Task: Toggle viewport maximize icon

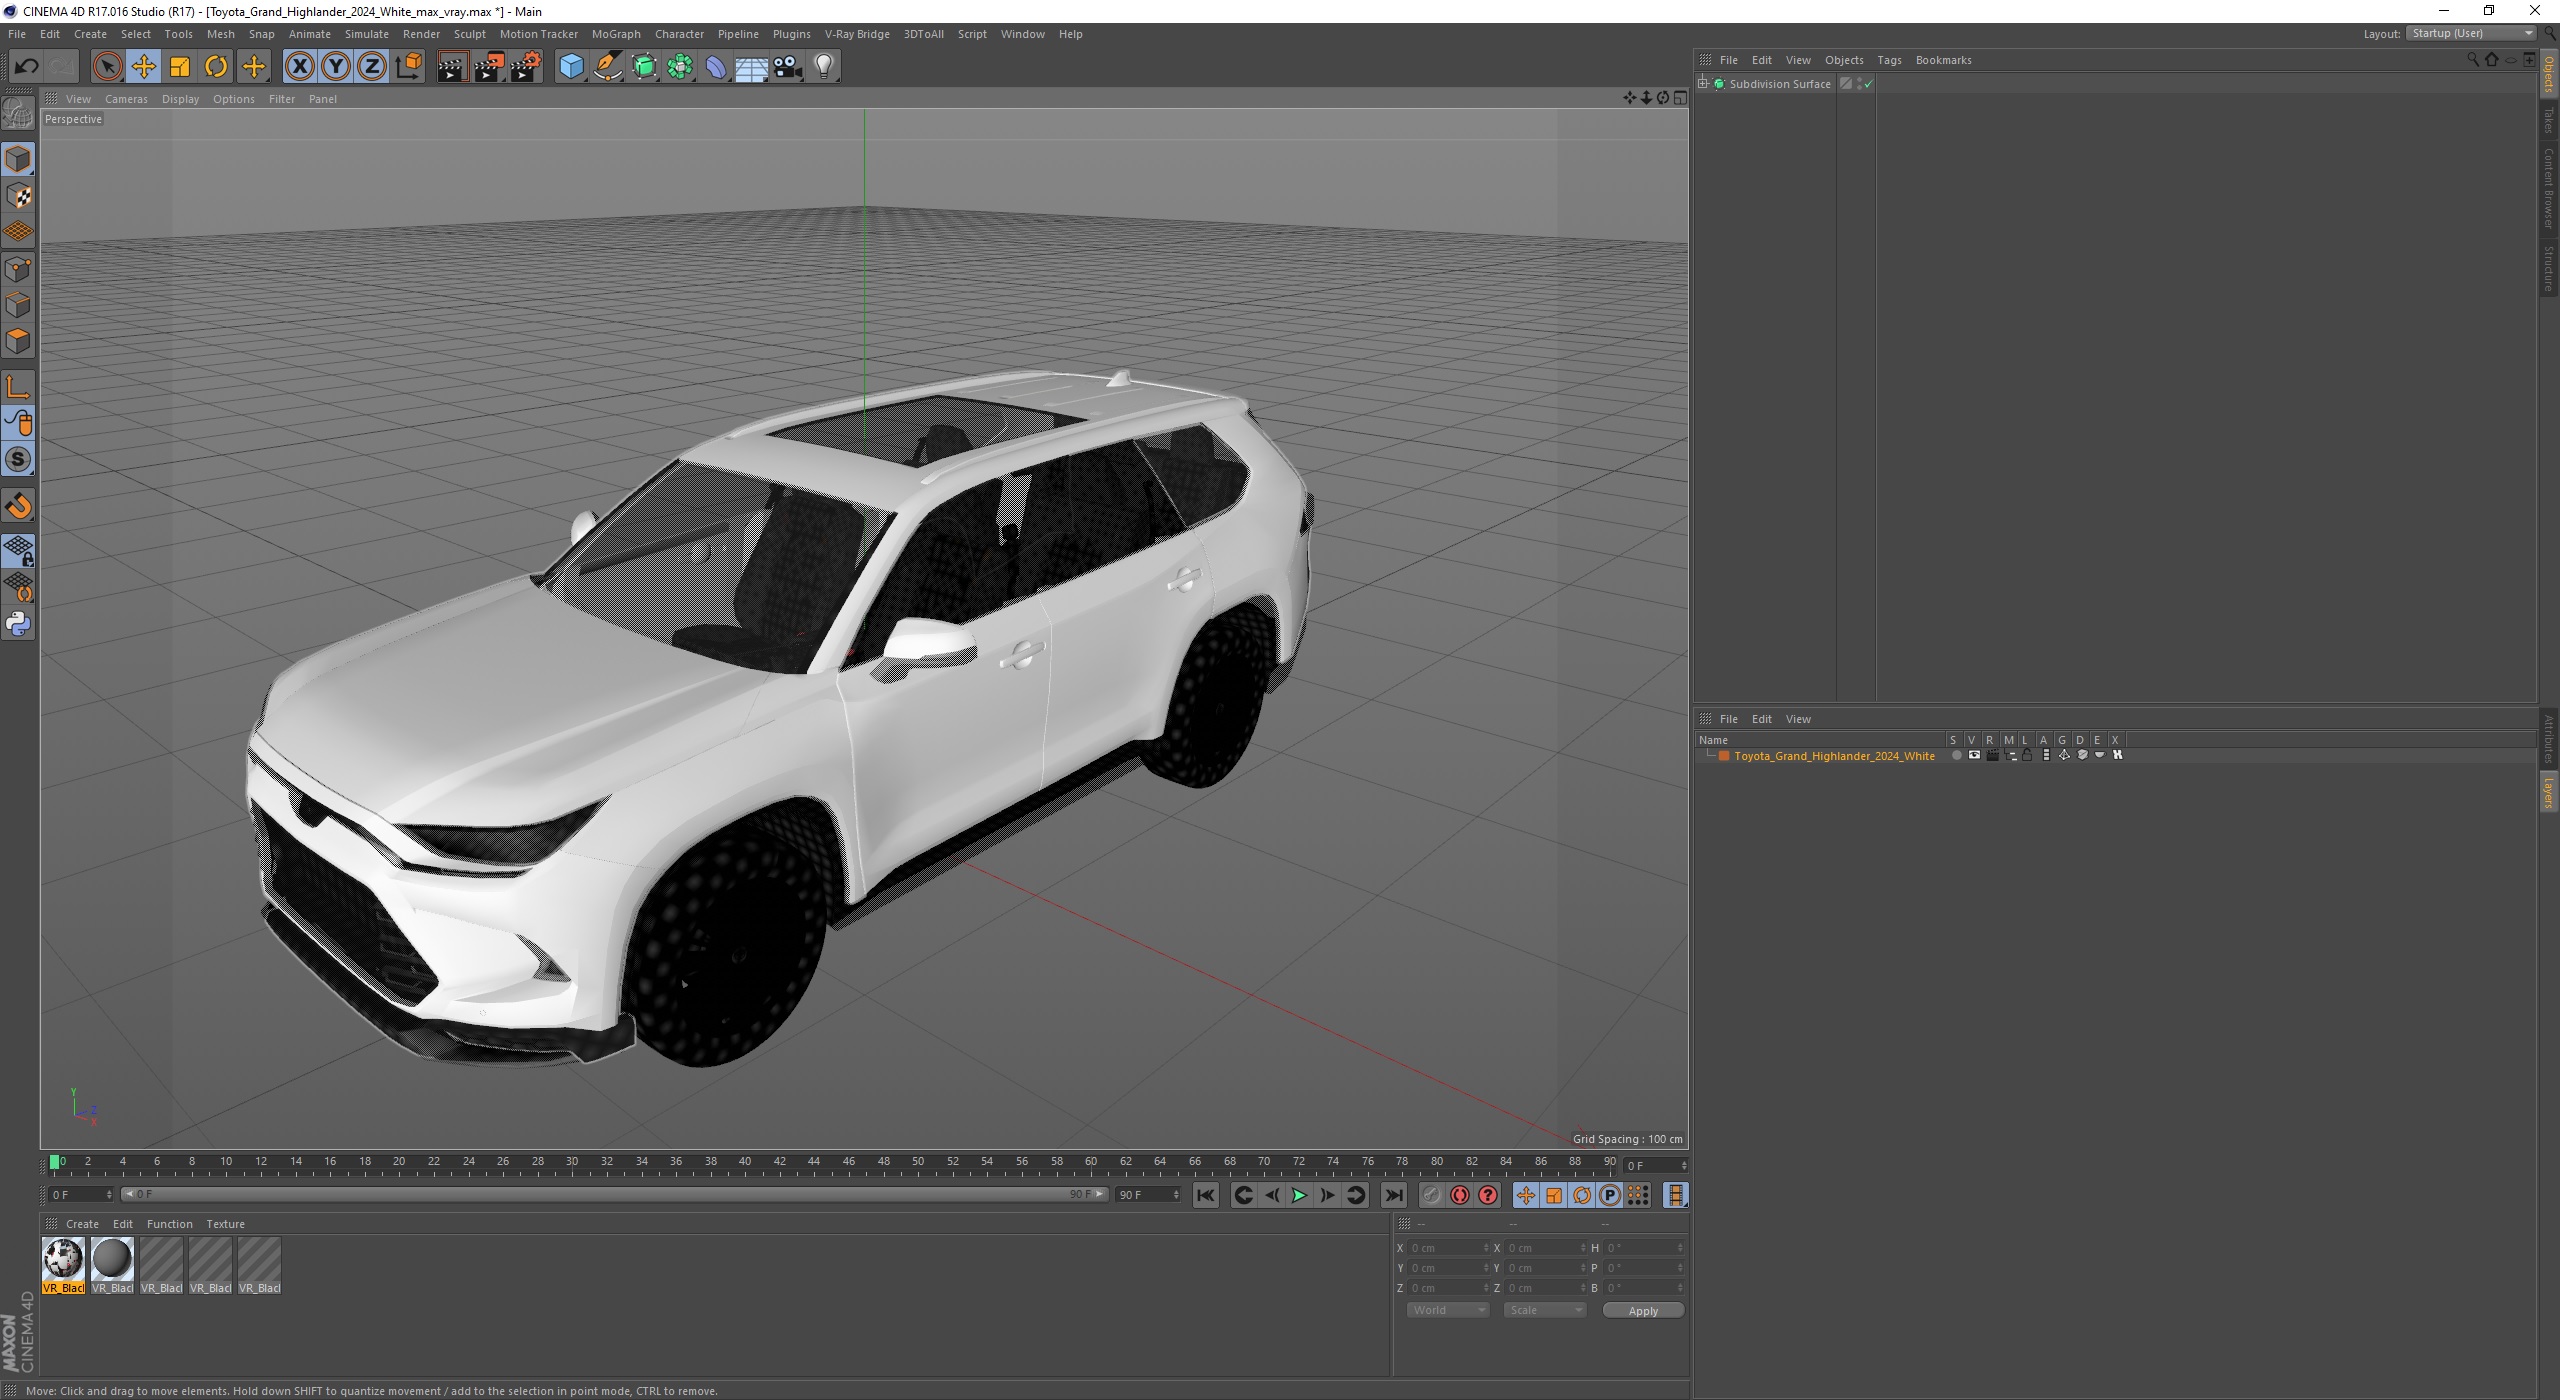Action: 1680,98
